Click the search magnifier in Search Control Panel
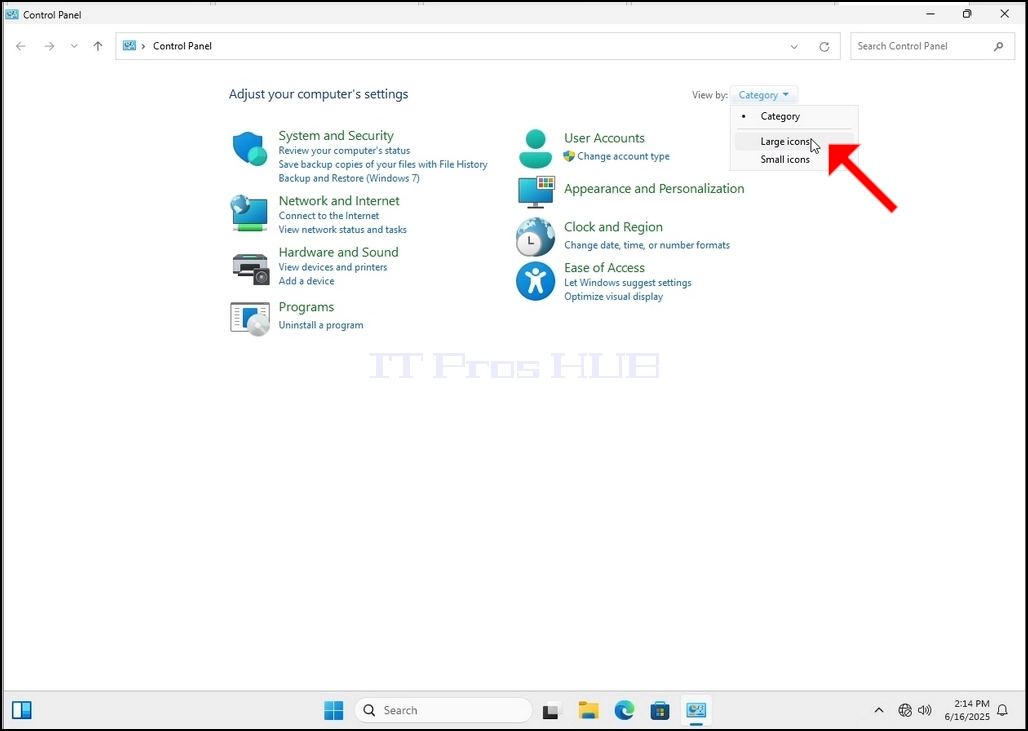The width and height of the screenshot is (1028, 731). (x=998, y=46)
